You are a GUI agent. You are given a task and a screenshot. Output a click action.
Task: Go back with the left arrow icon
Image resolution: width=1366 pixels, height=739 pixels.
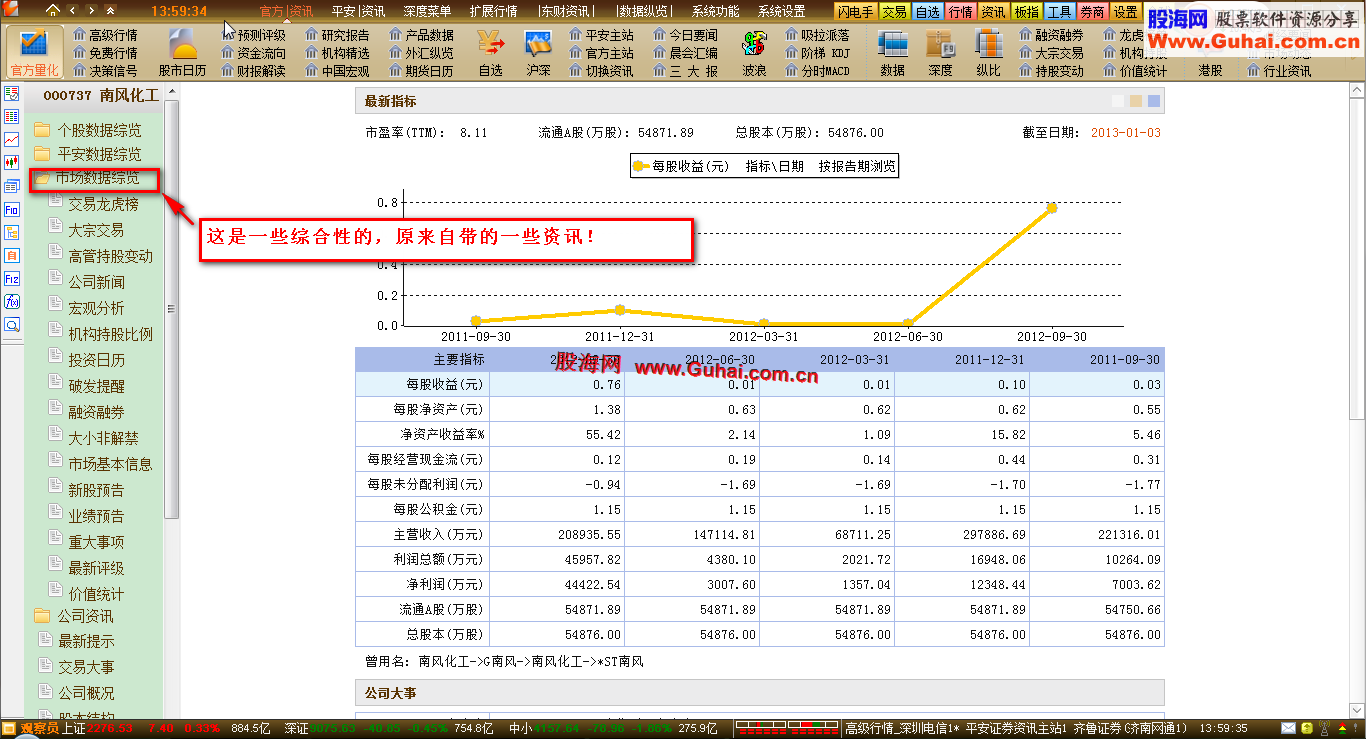pyautogui.click(x=73, y=11)
